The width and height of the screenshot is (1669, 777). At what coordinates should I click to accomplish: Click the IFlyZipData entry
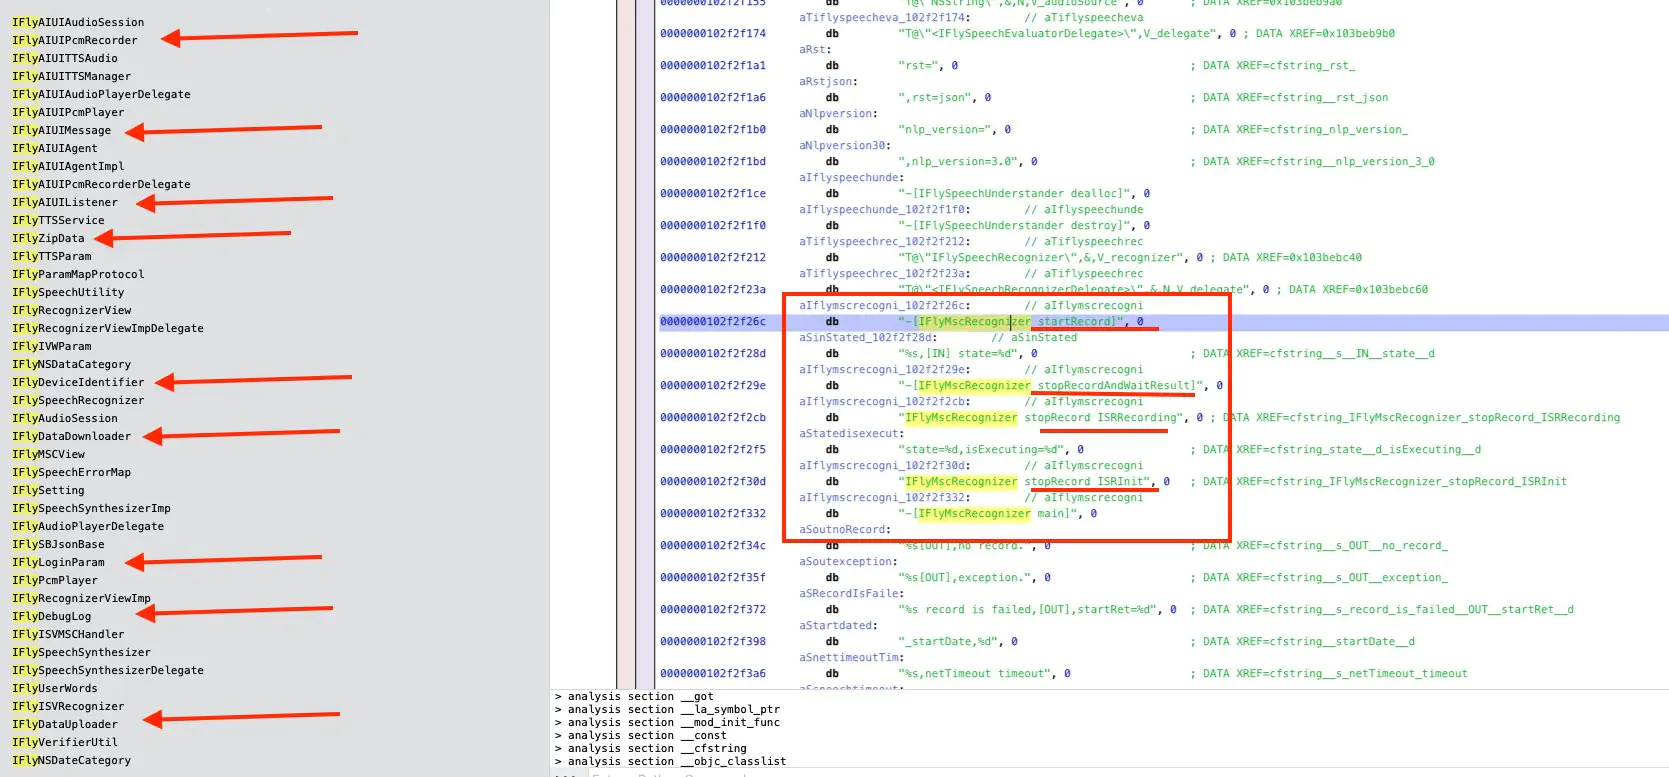(48, 238)
